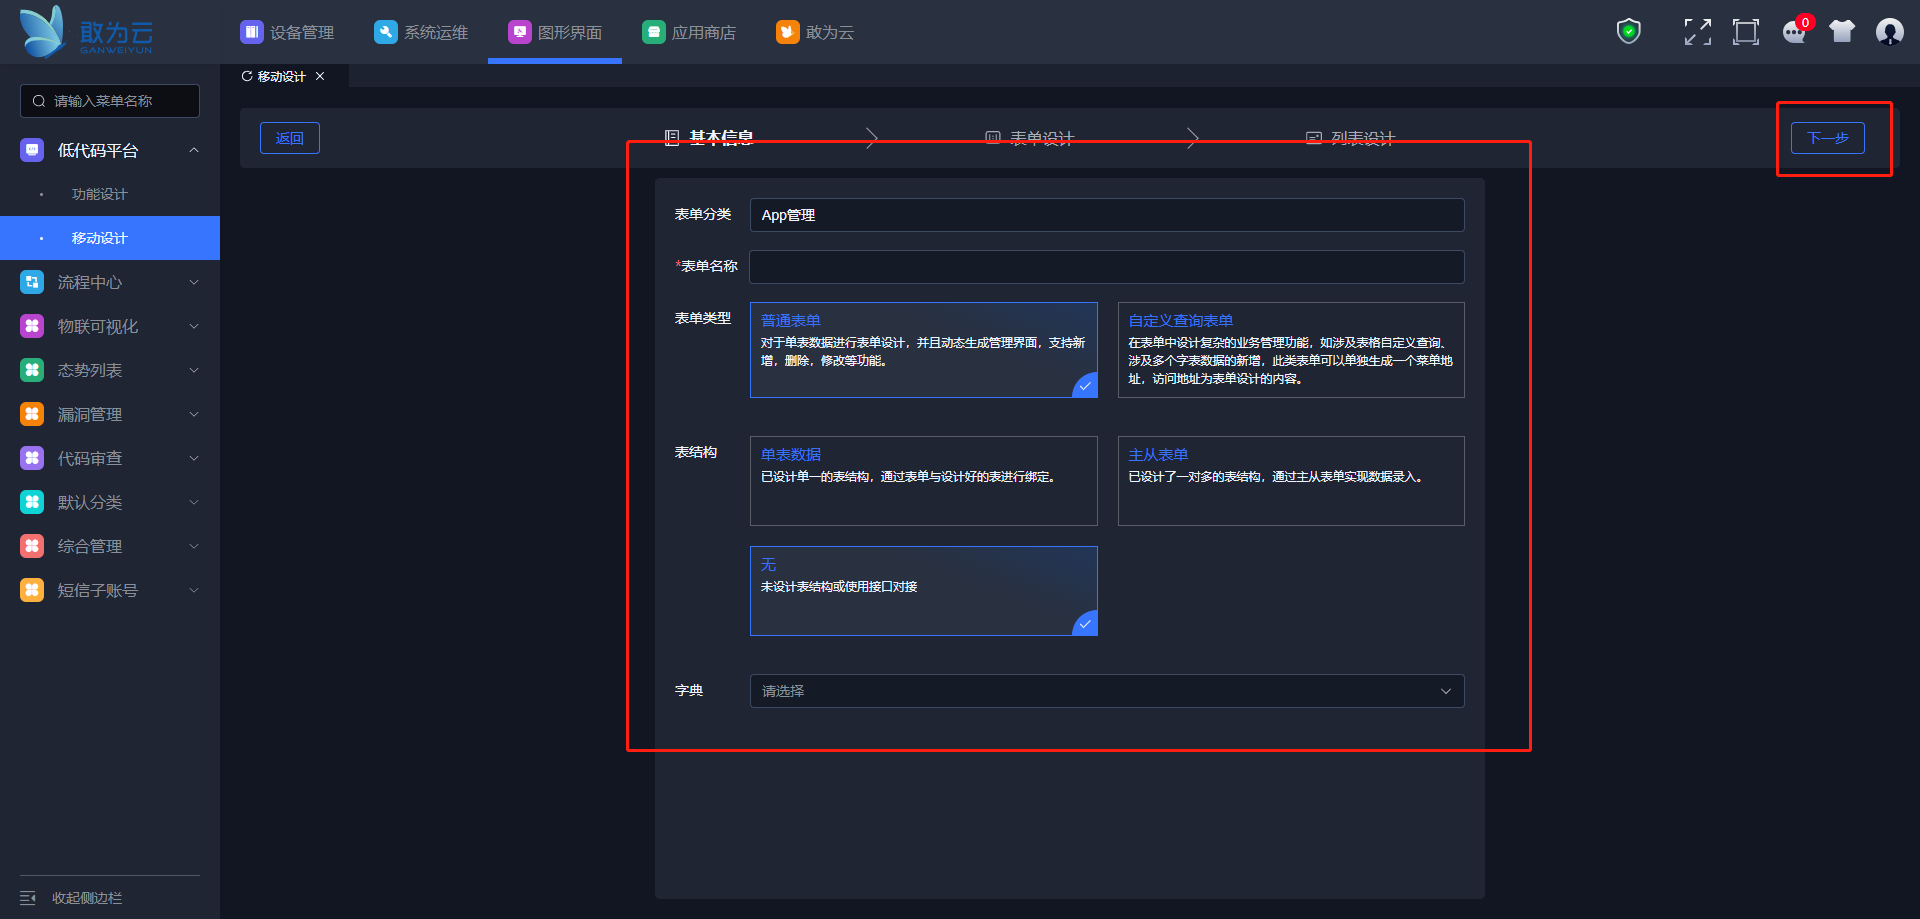This screenshot has width=1920, height=919.
Task: Click the screen frame icon in header
Action: (1745, 32)
